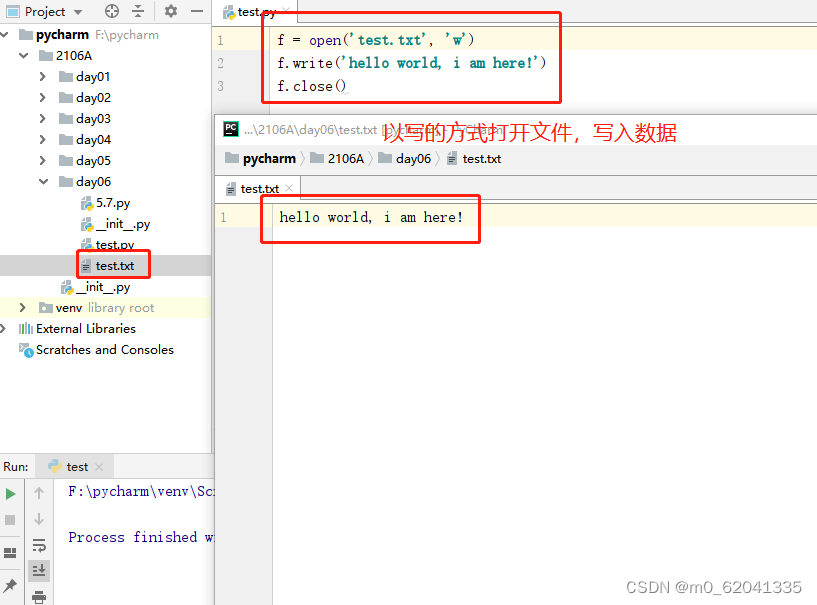Click the Collapse All icon in Project panel
Viewport: 817px width, 605px height.
[137, 11]
